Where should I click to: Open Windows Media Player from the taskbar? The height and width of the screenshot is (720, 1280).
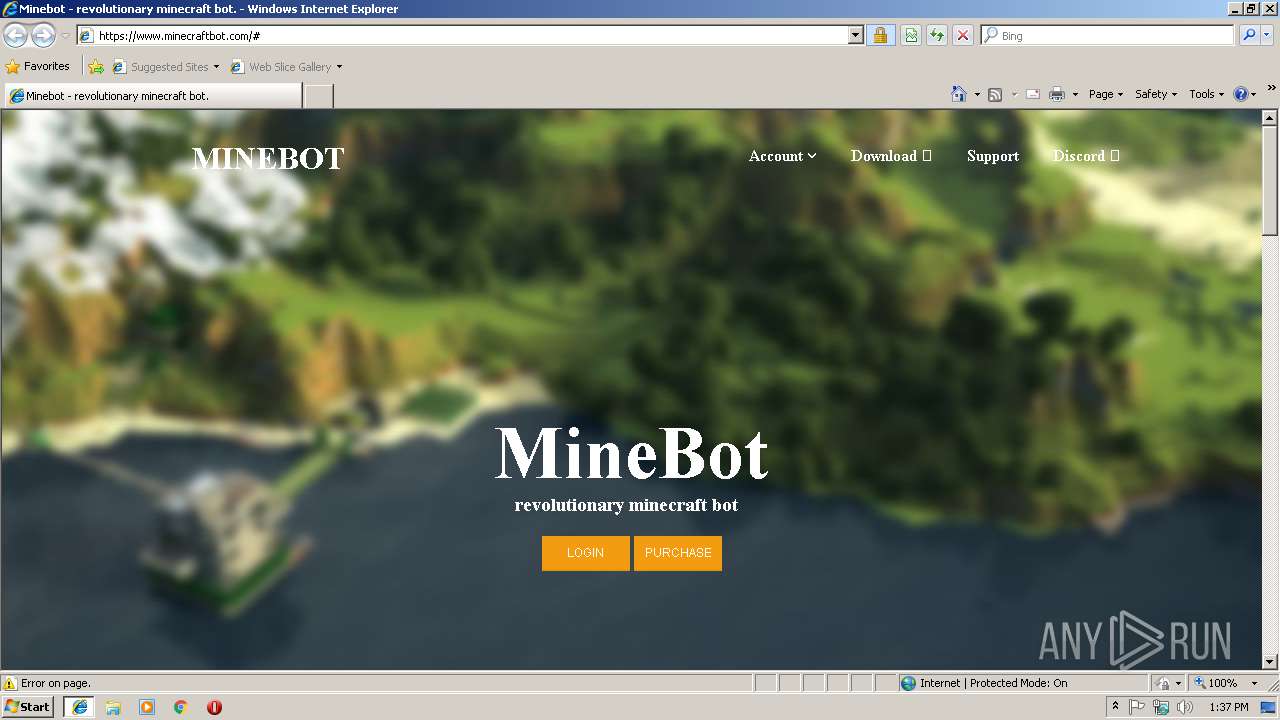[x=147, y=707]
